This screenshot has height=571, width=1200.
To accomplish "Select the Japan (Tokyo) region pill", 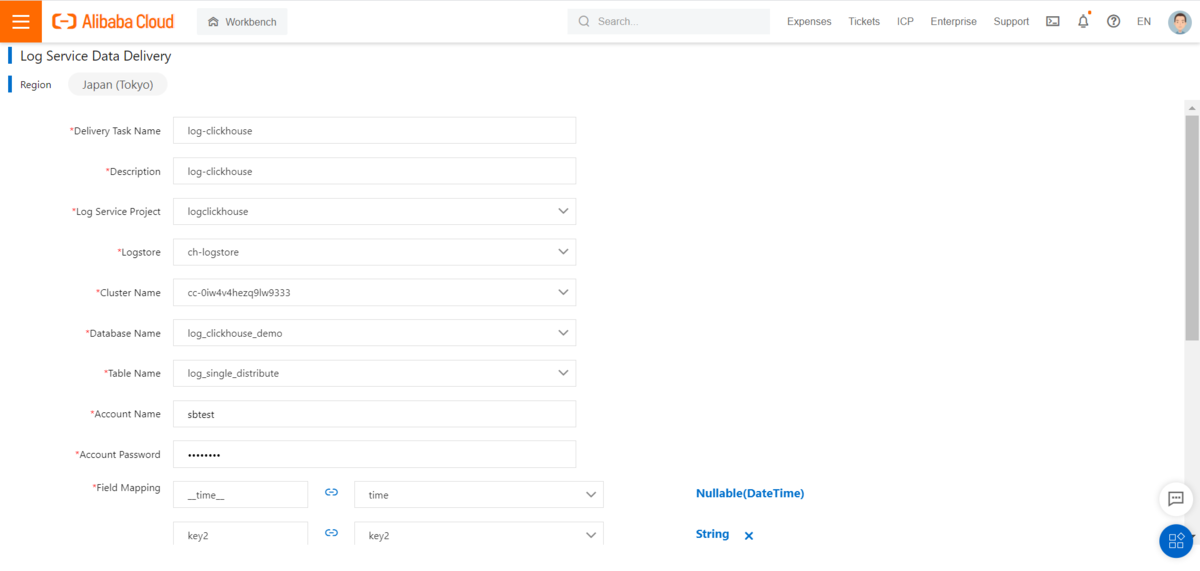I will pos(118,85).
